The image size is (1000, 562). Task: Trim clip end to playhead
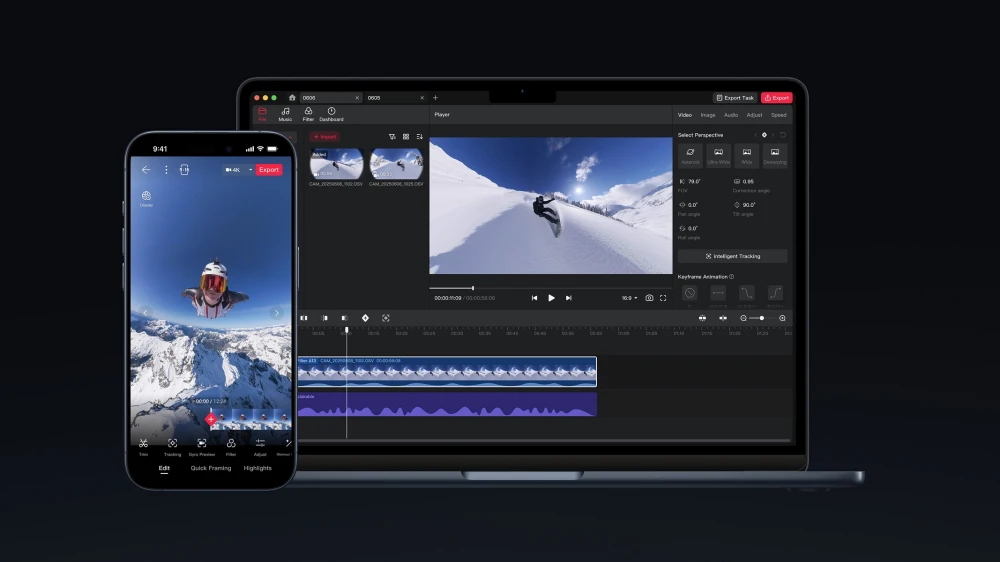pyautogui.click(x=344, y=318)
